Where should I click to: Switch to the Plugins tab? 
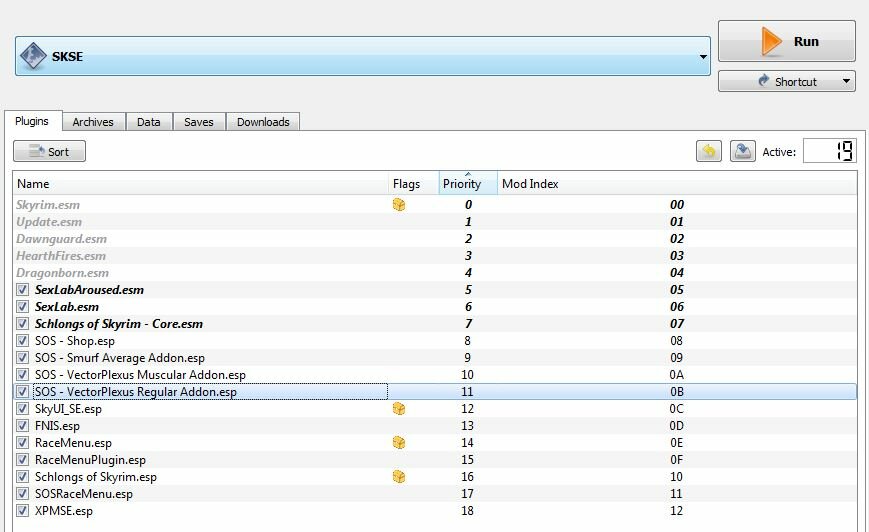(32, 121)
